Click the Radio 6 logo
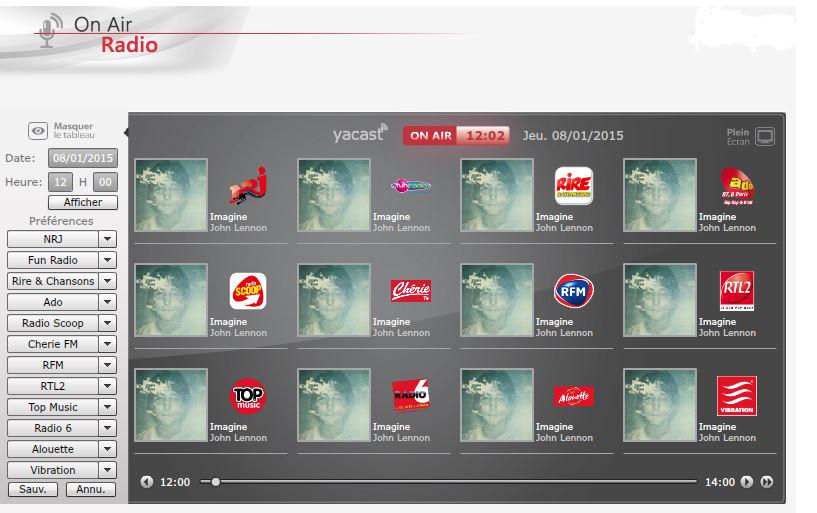Viewport: 817px width, 513px height. click(411, 395)
